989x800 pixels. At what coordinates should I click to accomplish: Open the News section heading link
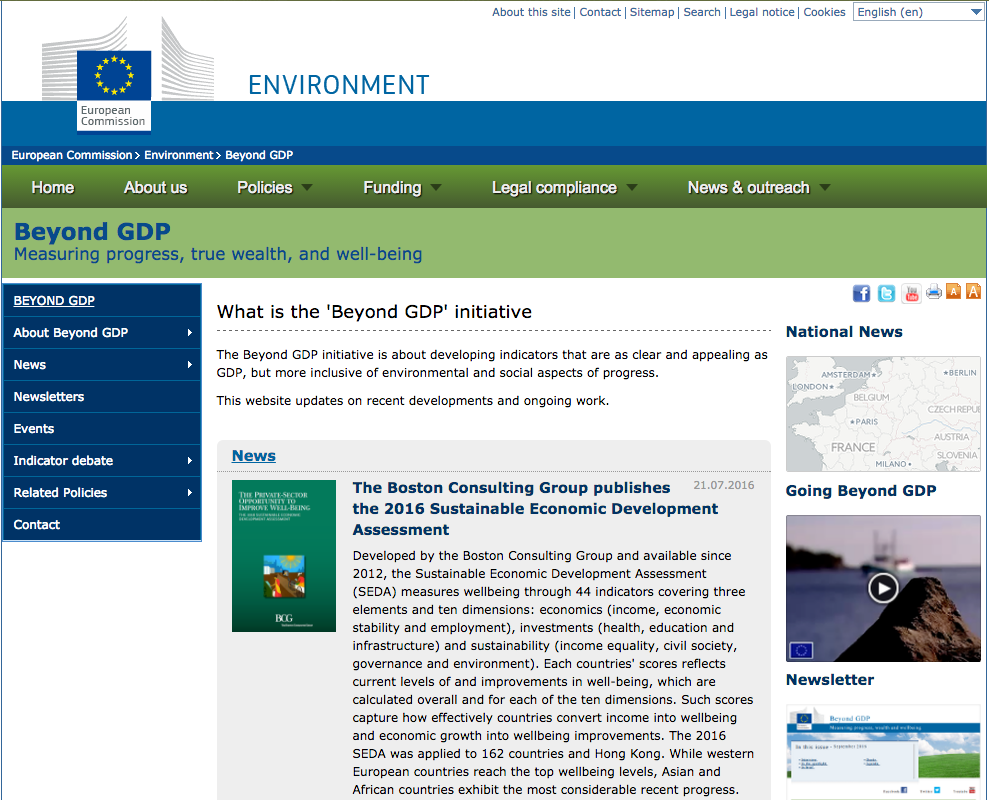[x=254, y=456]
